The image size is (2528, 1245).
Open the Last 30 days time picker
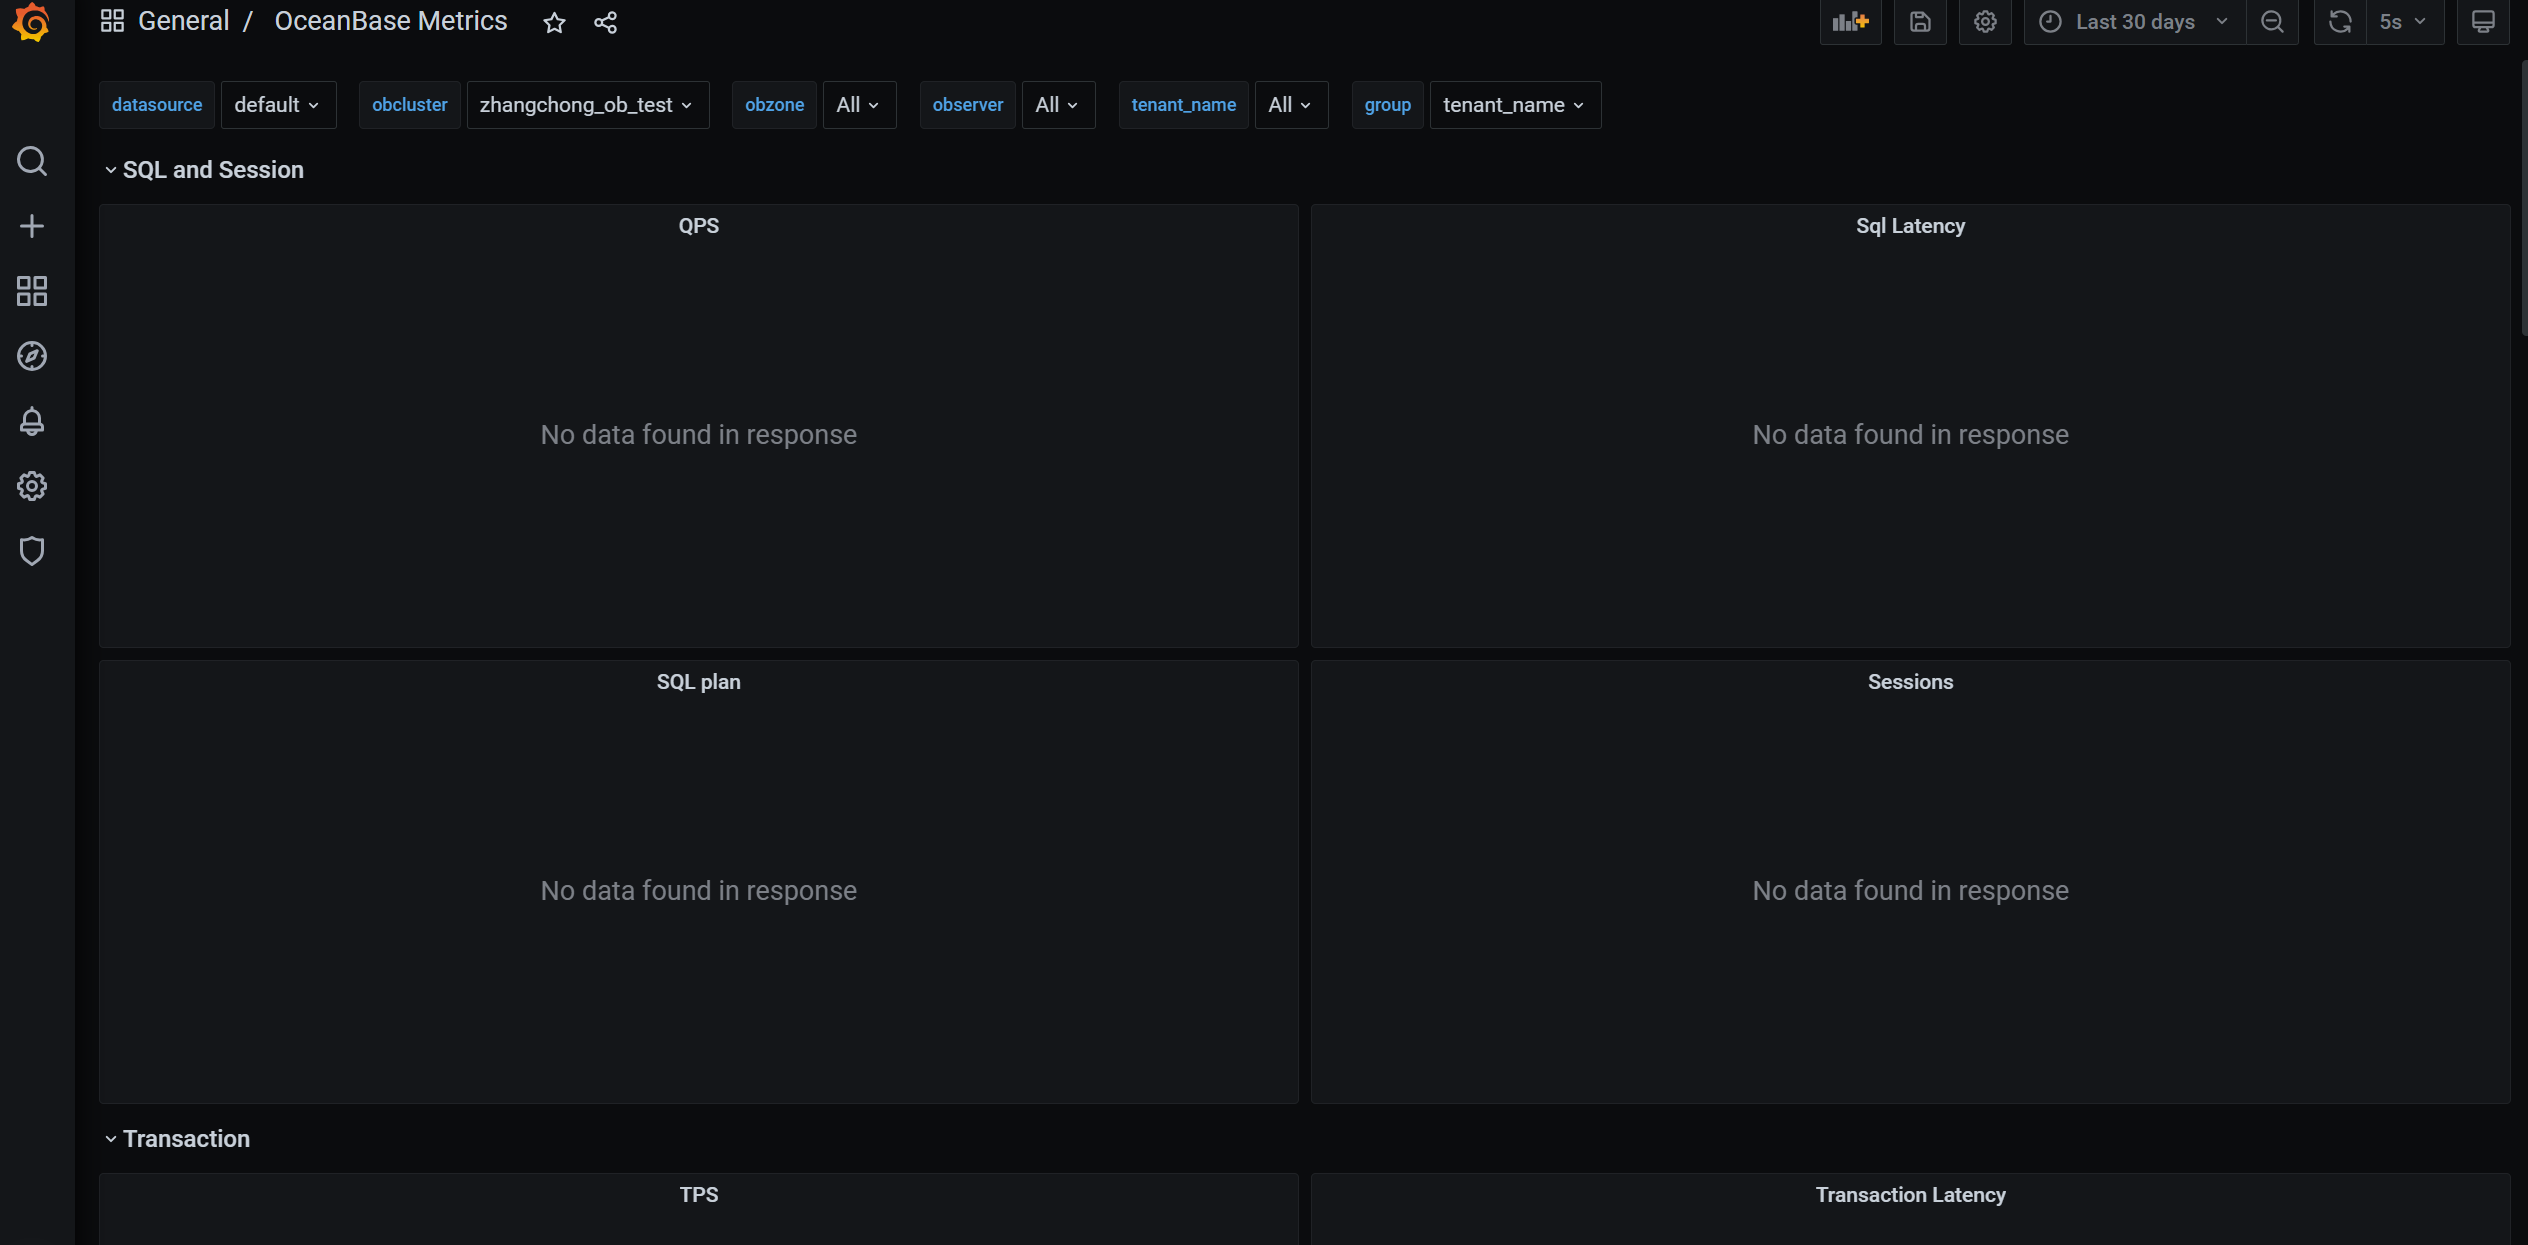coord(2134,22)
